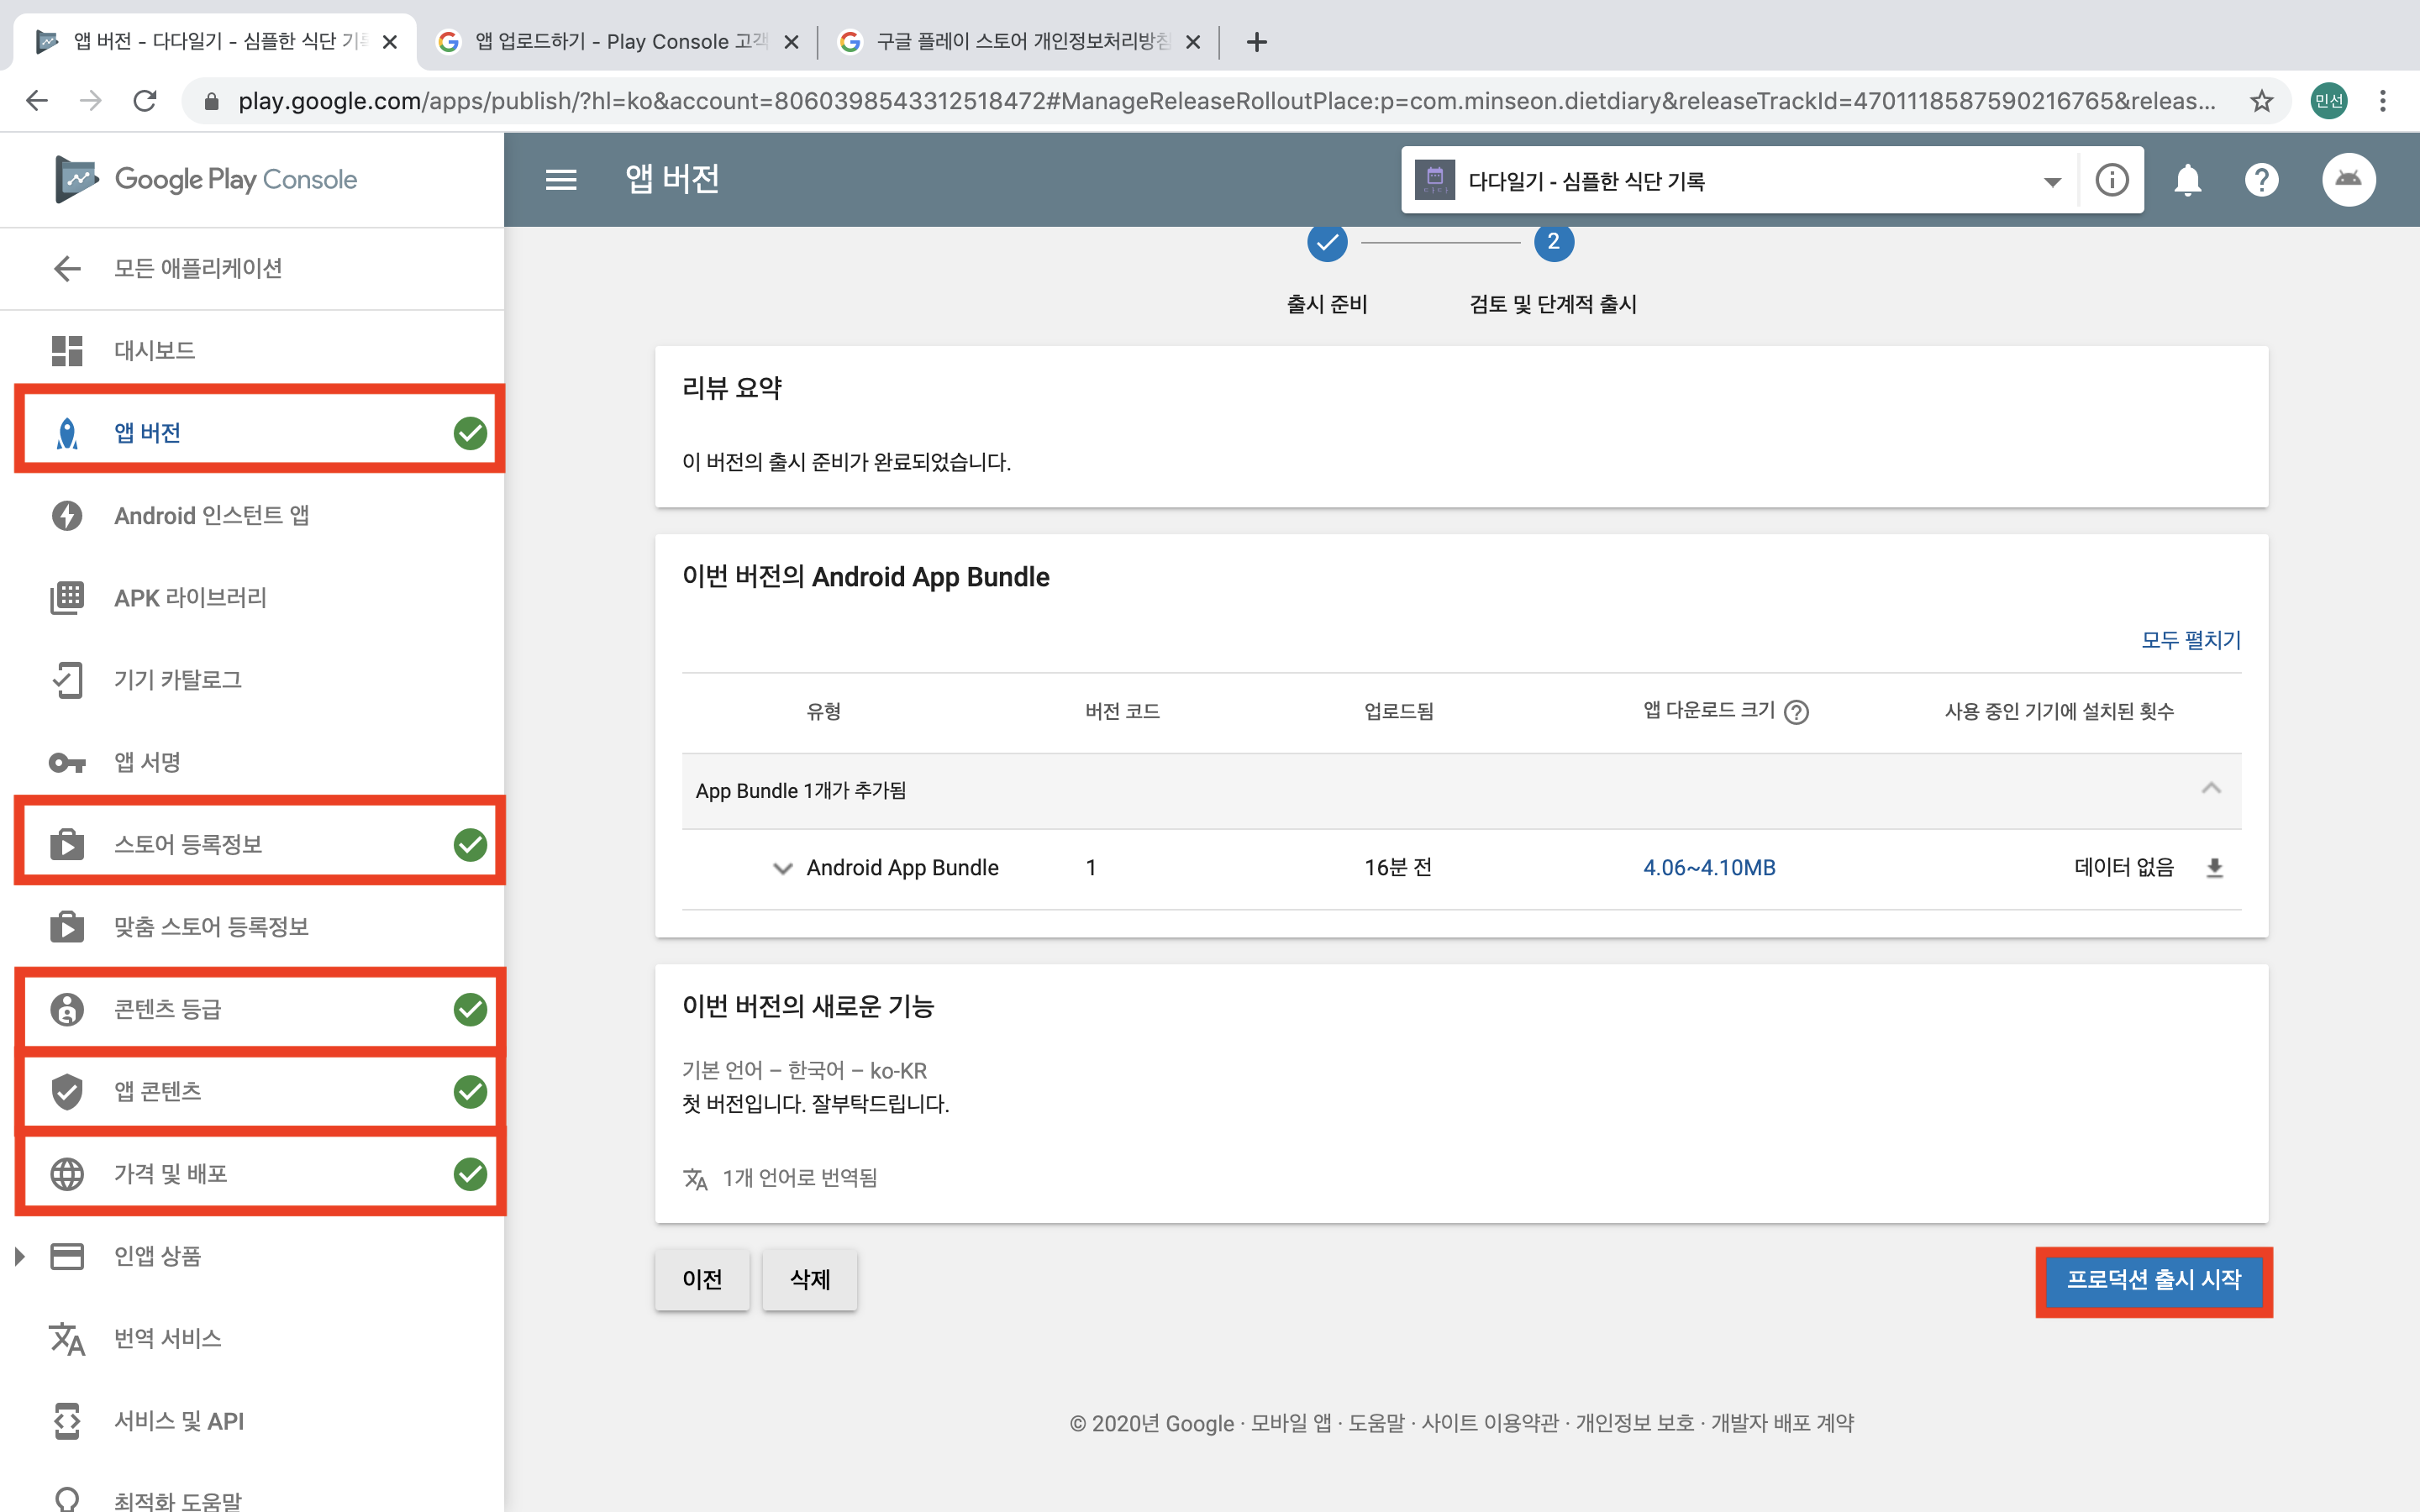Open the help question mark icon in header
Image resolution: width=2420 pixels, height=1512 pixels.
click(2261, 180)
